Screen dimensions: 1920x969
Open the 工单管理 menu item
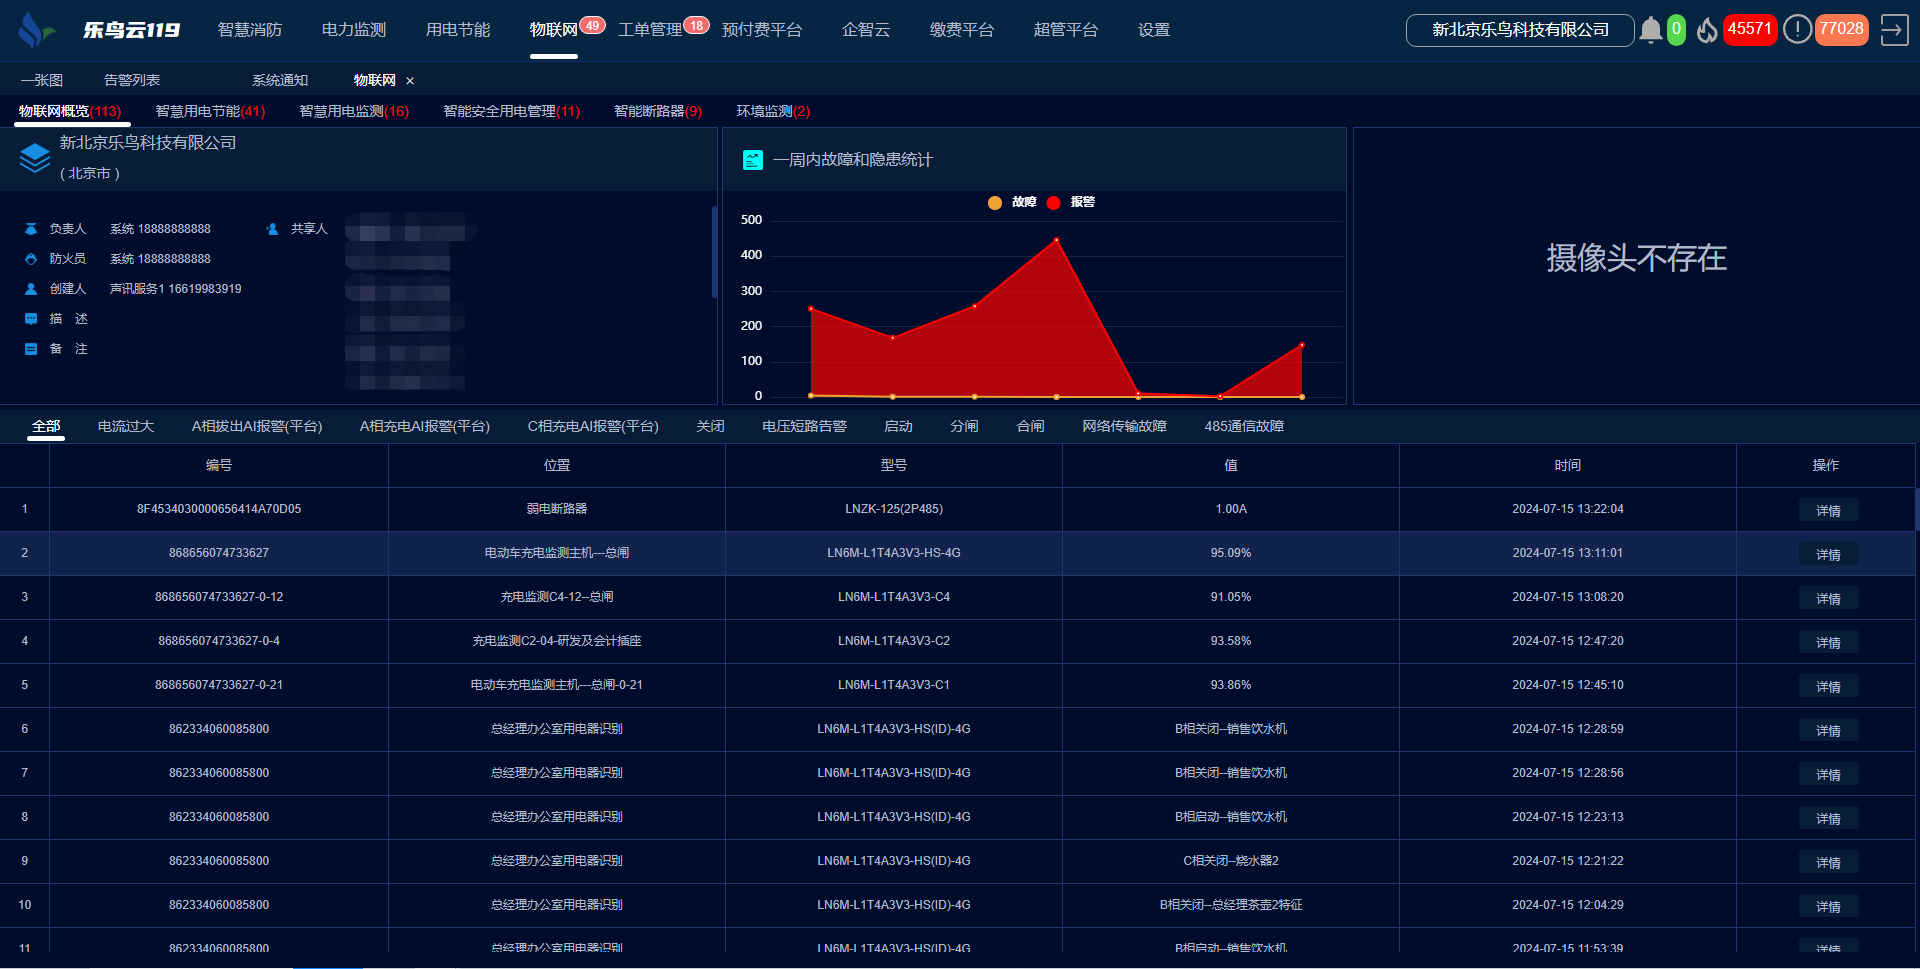click(650, 30)
